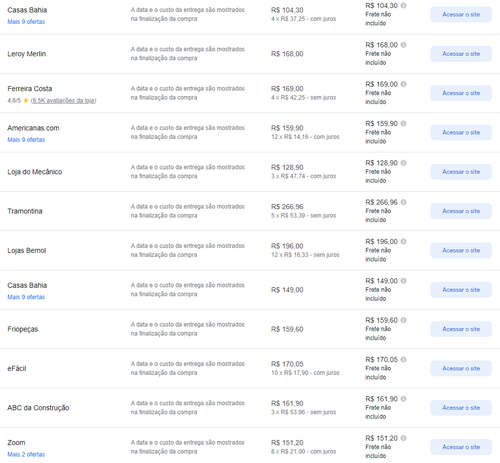Show info icon beside R$ 266,96 total

coord(403,202)
